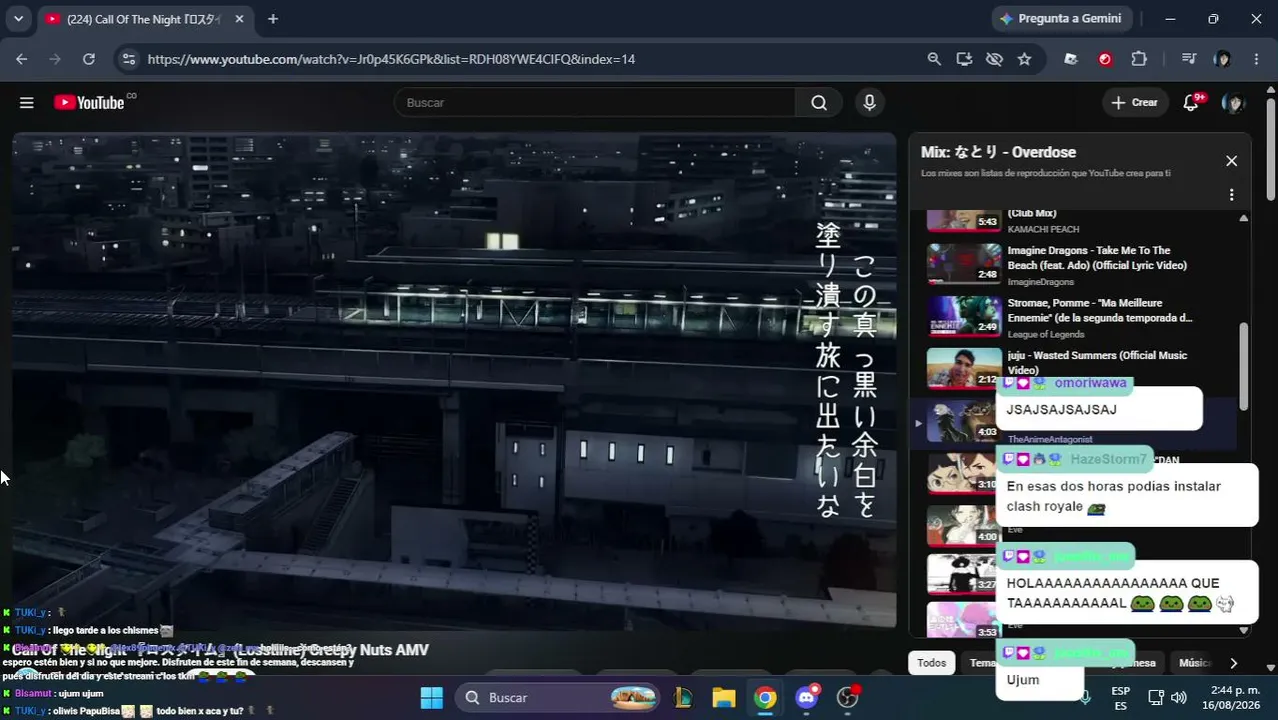This screenshot has height=720, width=1278.
Task: Open YouTube notifications bell
Action: click(1191, 102)
